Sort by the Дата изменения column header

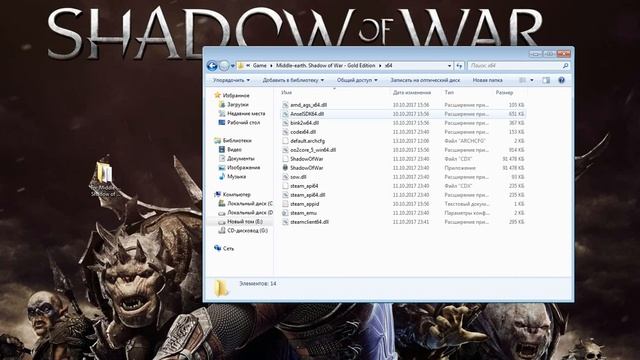pyautogui.click(x=412, y=93)
